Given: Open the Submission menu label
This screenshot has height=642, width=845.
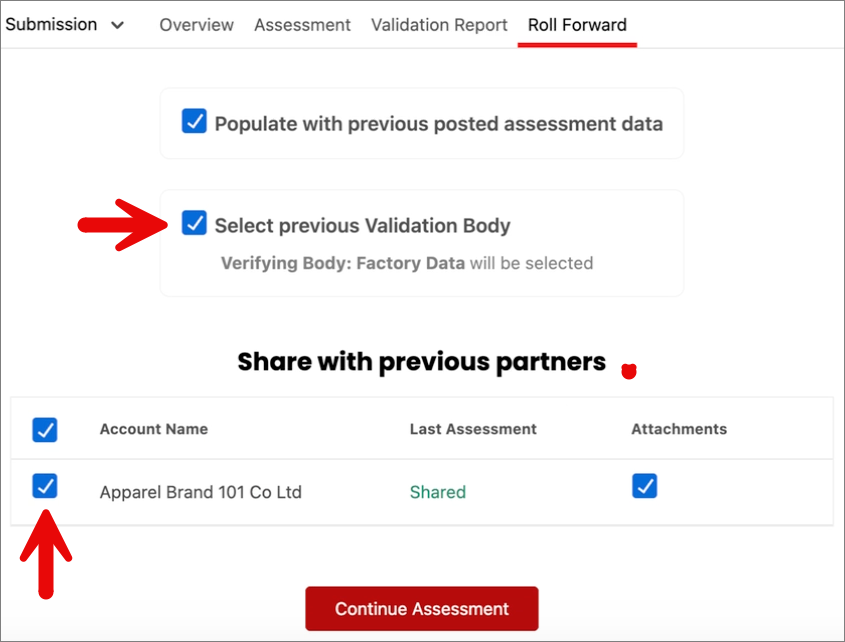Looking at the screenshot, I should tap(51, 25).
